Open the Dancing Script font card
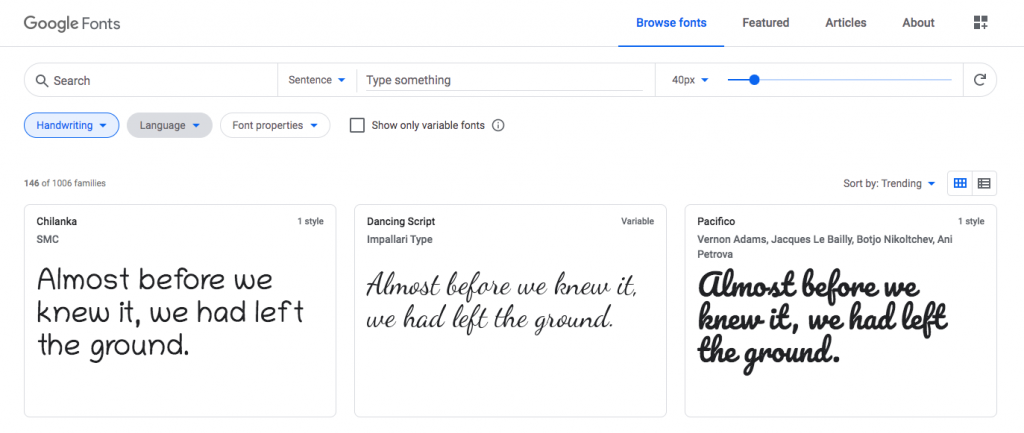This screenshot has width=1024, height=433. [510, 311]
